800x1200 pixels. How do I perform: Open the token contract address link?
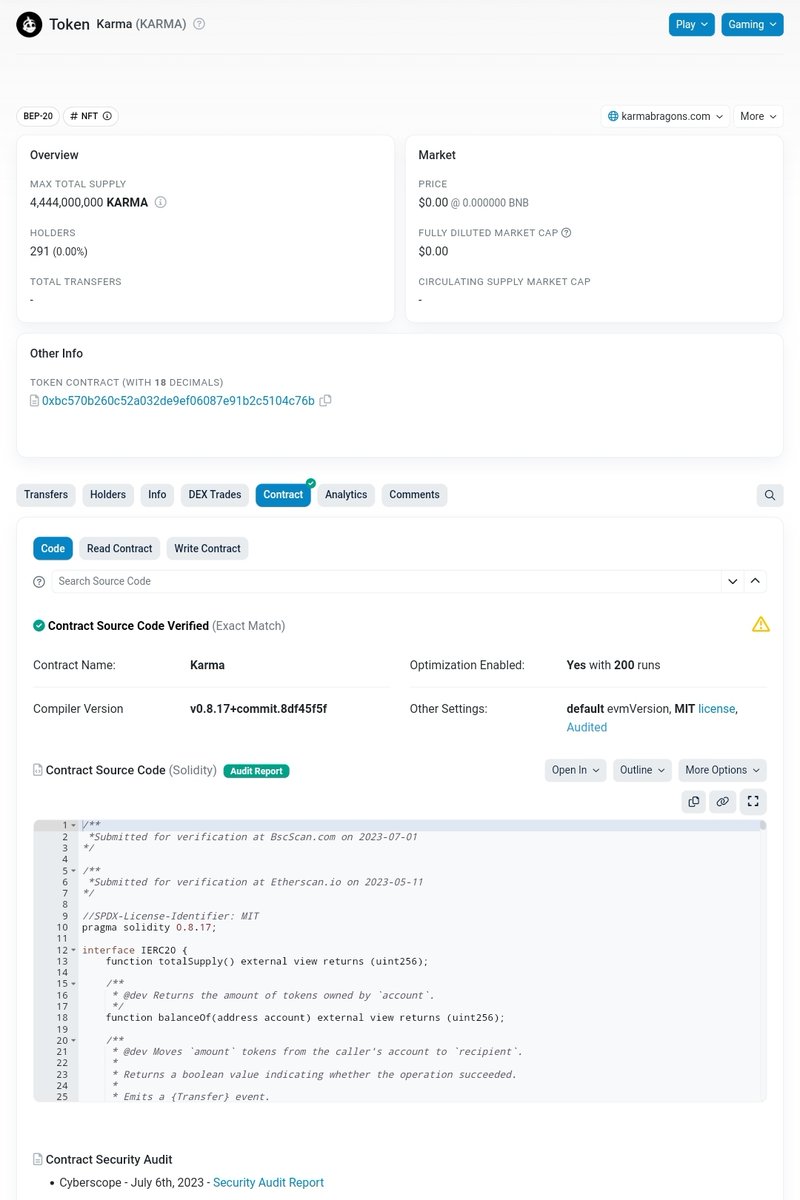coord(178,401)
